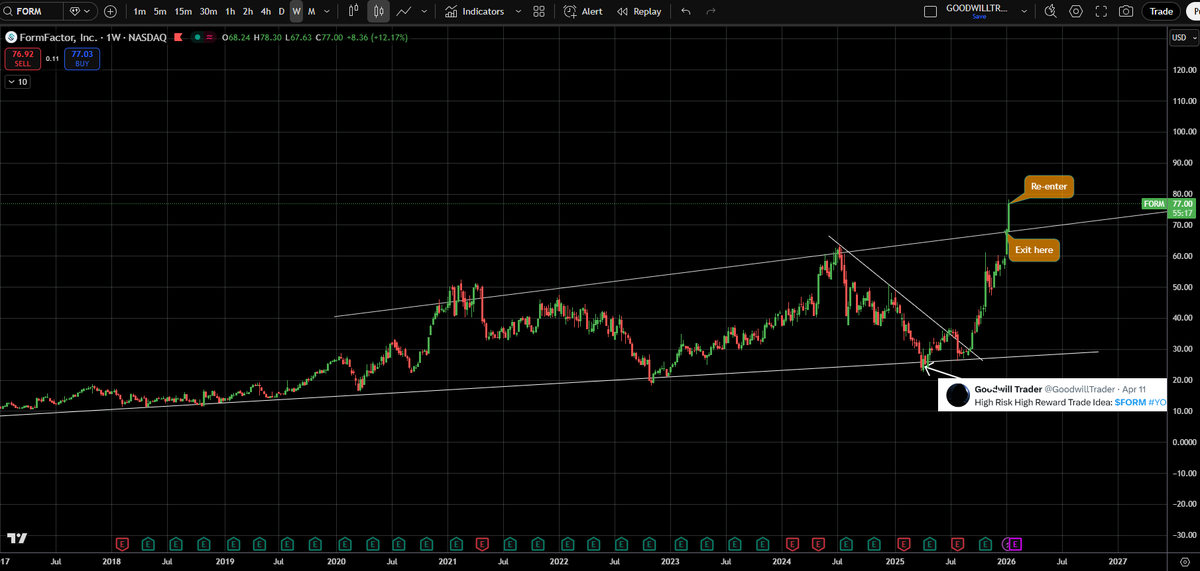
Task: Select the 30m timeframe
Action: pyautogui.click(x=208, y=12)
